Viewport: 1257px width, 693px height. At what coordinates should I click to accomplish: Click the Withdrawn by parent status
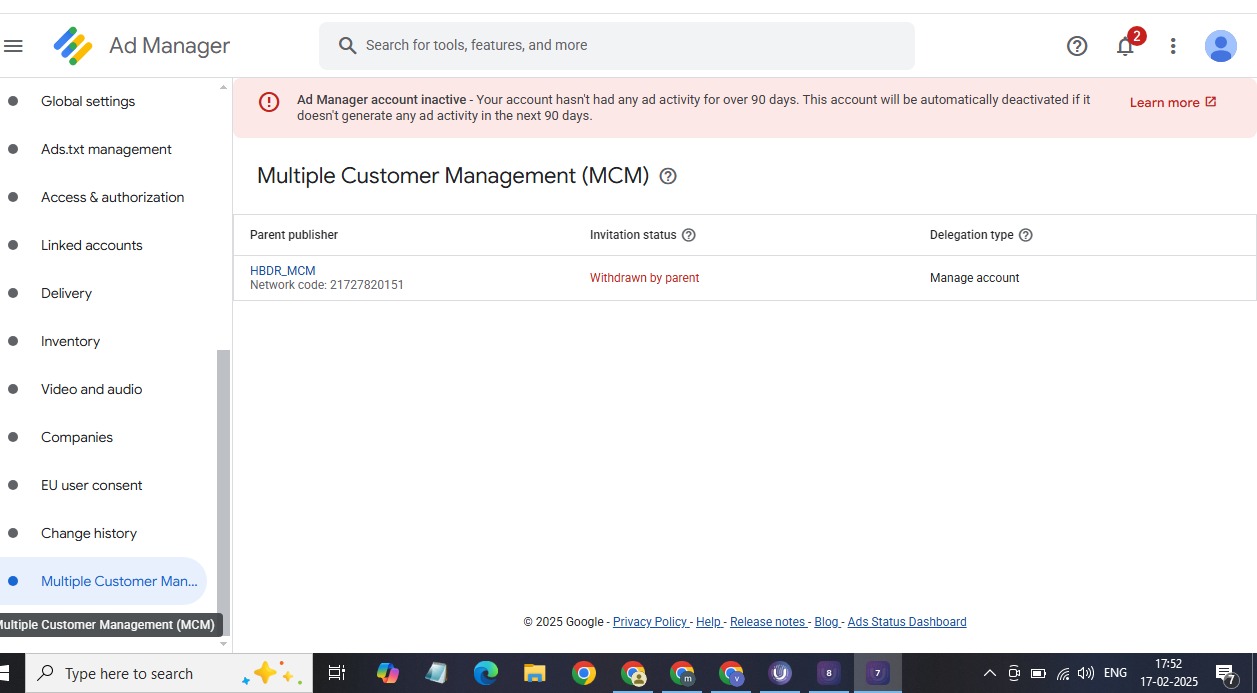644,278
